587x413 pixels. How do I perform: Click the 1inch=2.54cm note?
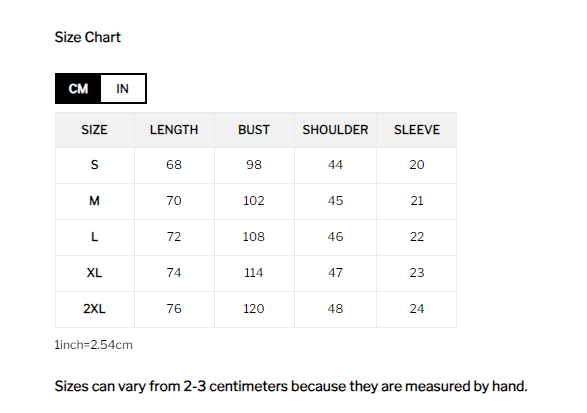[94, 345]
